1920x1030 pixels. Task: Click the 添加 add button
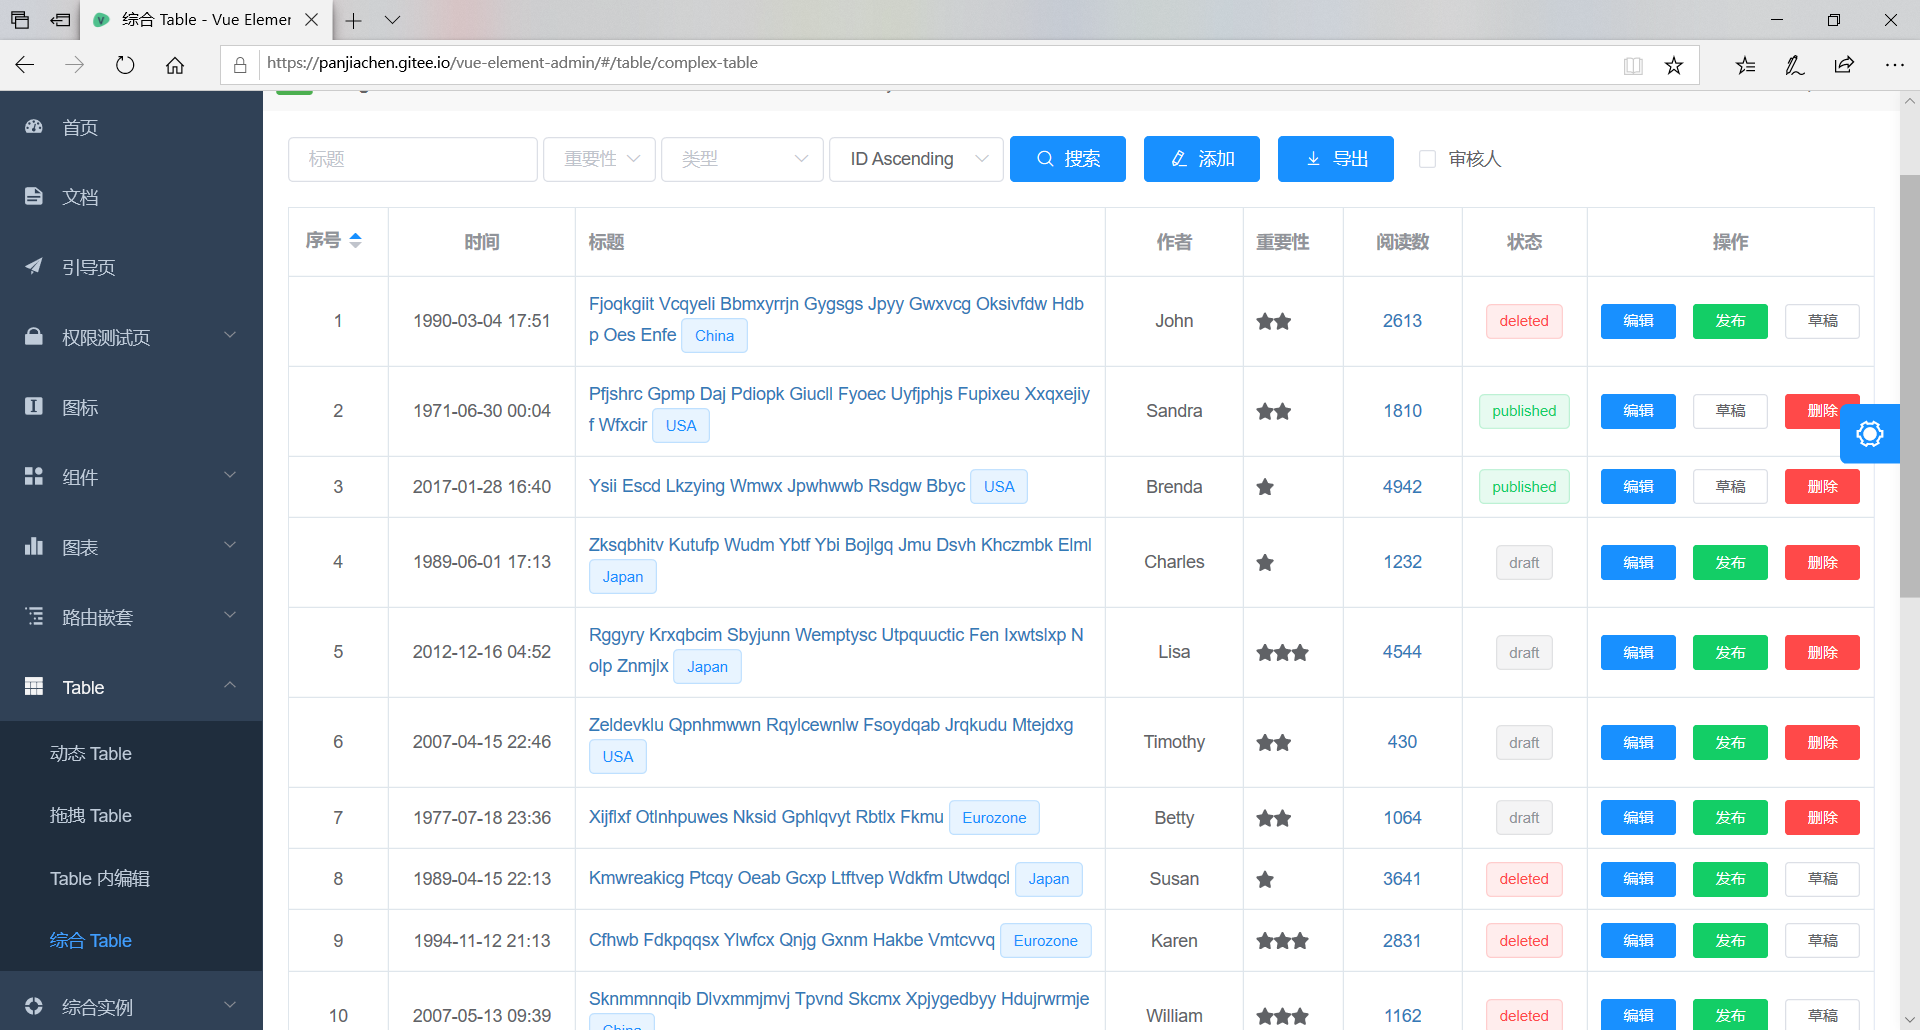pos(1201,158)
